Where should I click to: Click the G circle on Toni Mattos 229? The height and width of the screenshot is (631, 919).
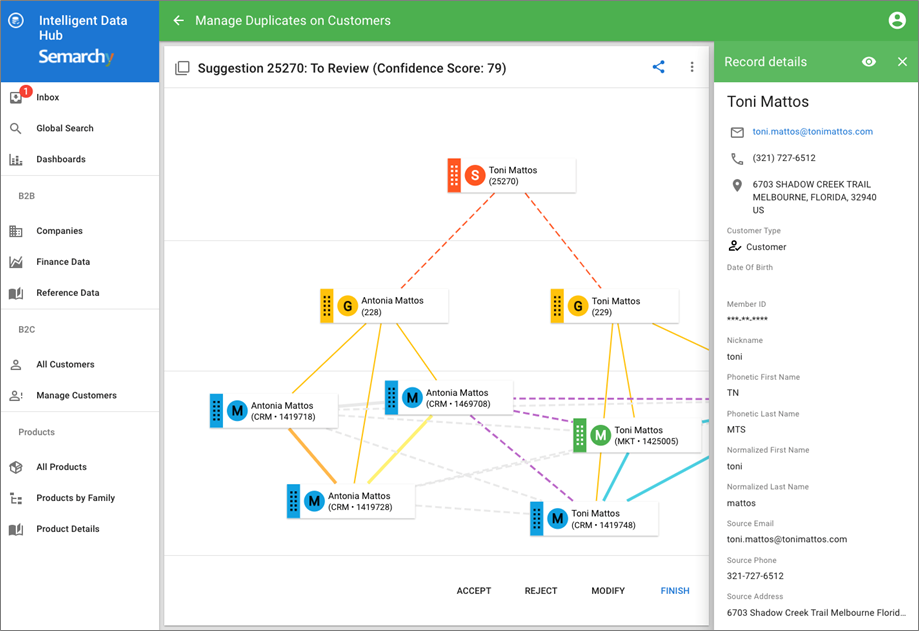pos(578,306)
